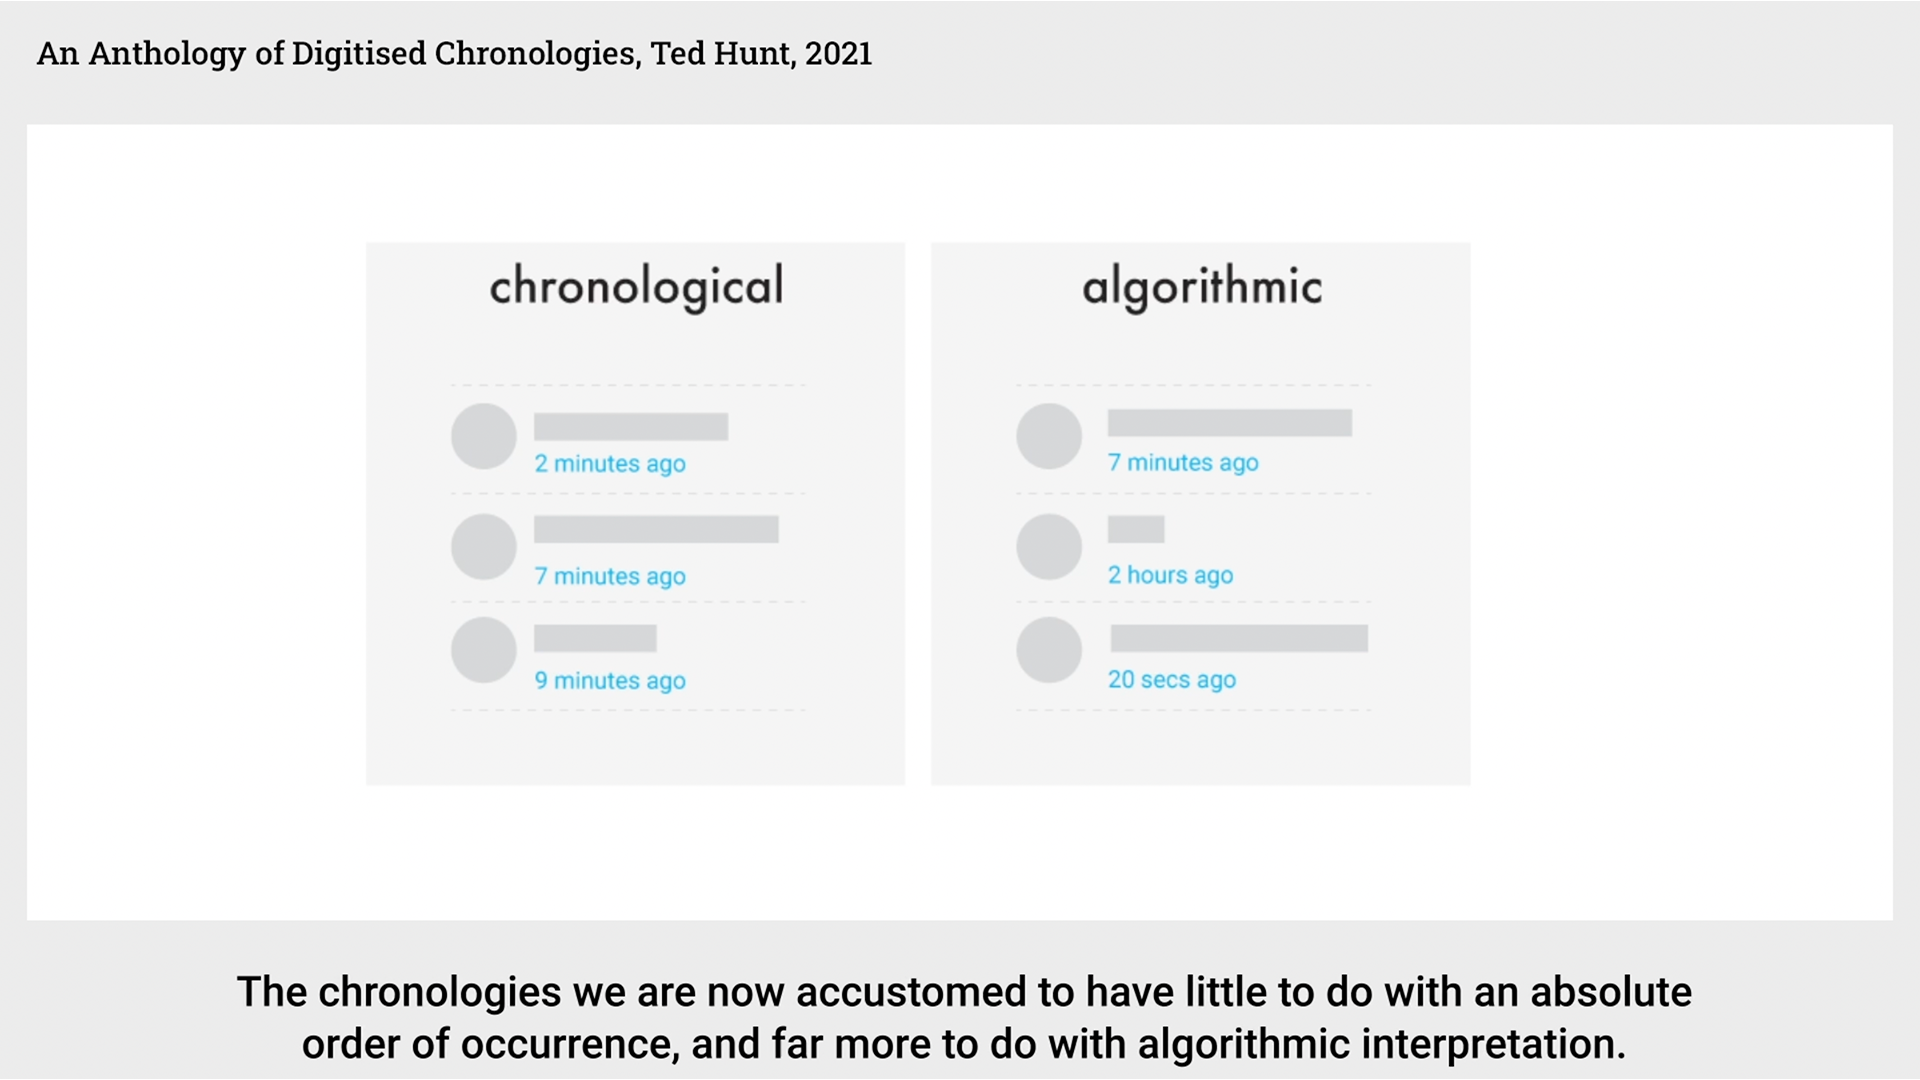Open algorithmic feed's "7 minutes ago" timestamp
The image size is (1920, 1080).
point(1183,463)
